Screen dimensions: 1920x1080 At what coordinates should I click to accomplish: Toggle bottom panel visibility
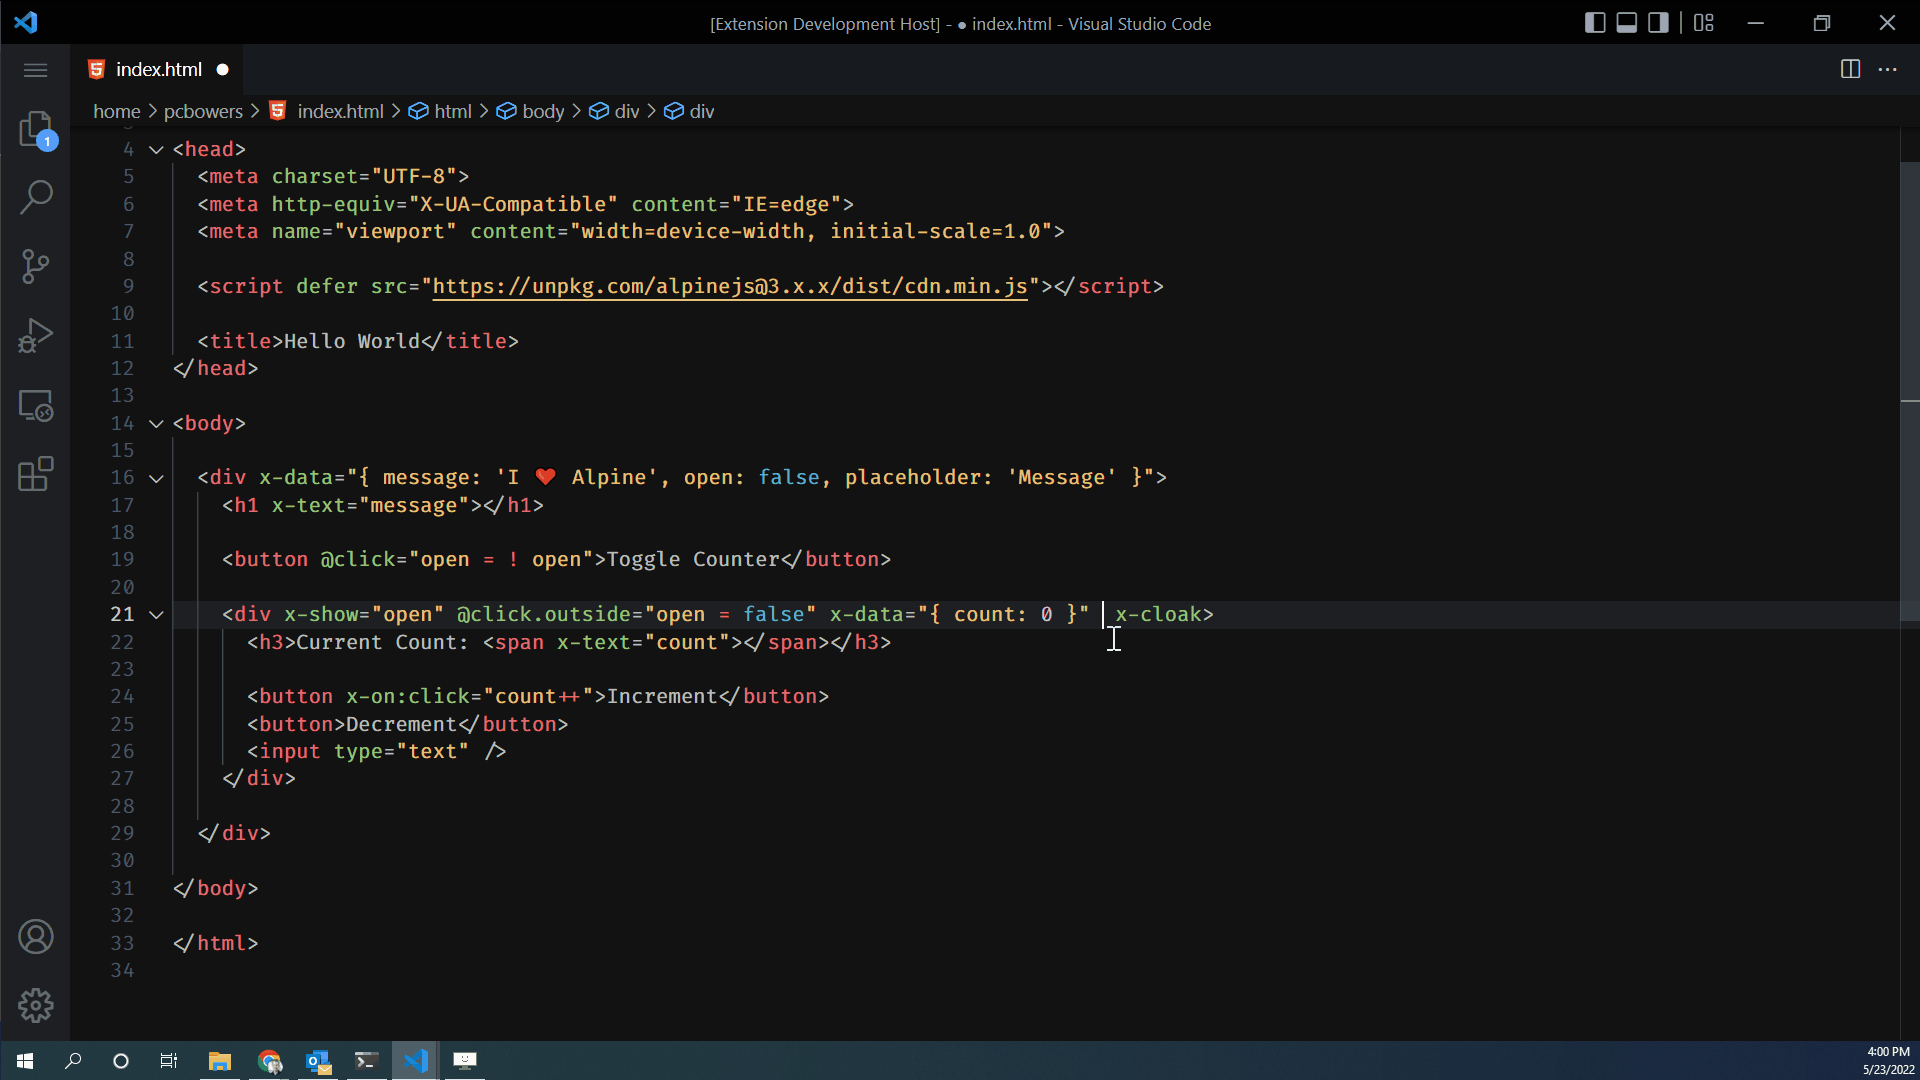coord(1627,23)
